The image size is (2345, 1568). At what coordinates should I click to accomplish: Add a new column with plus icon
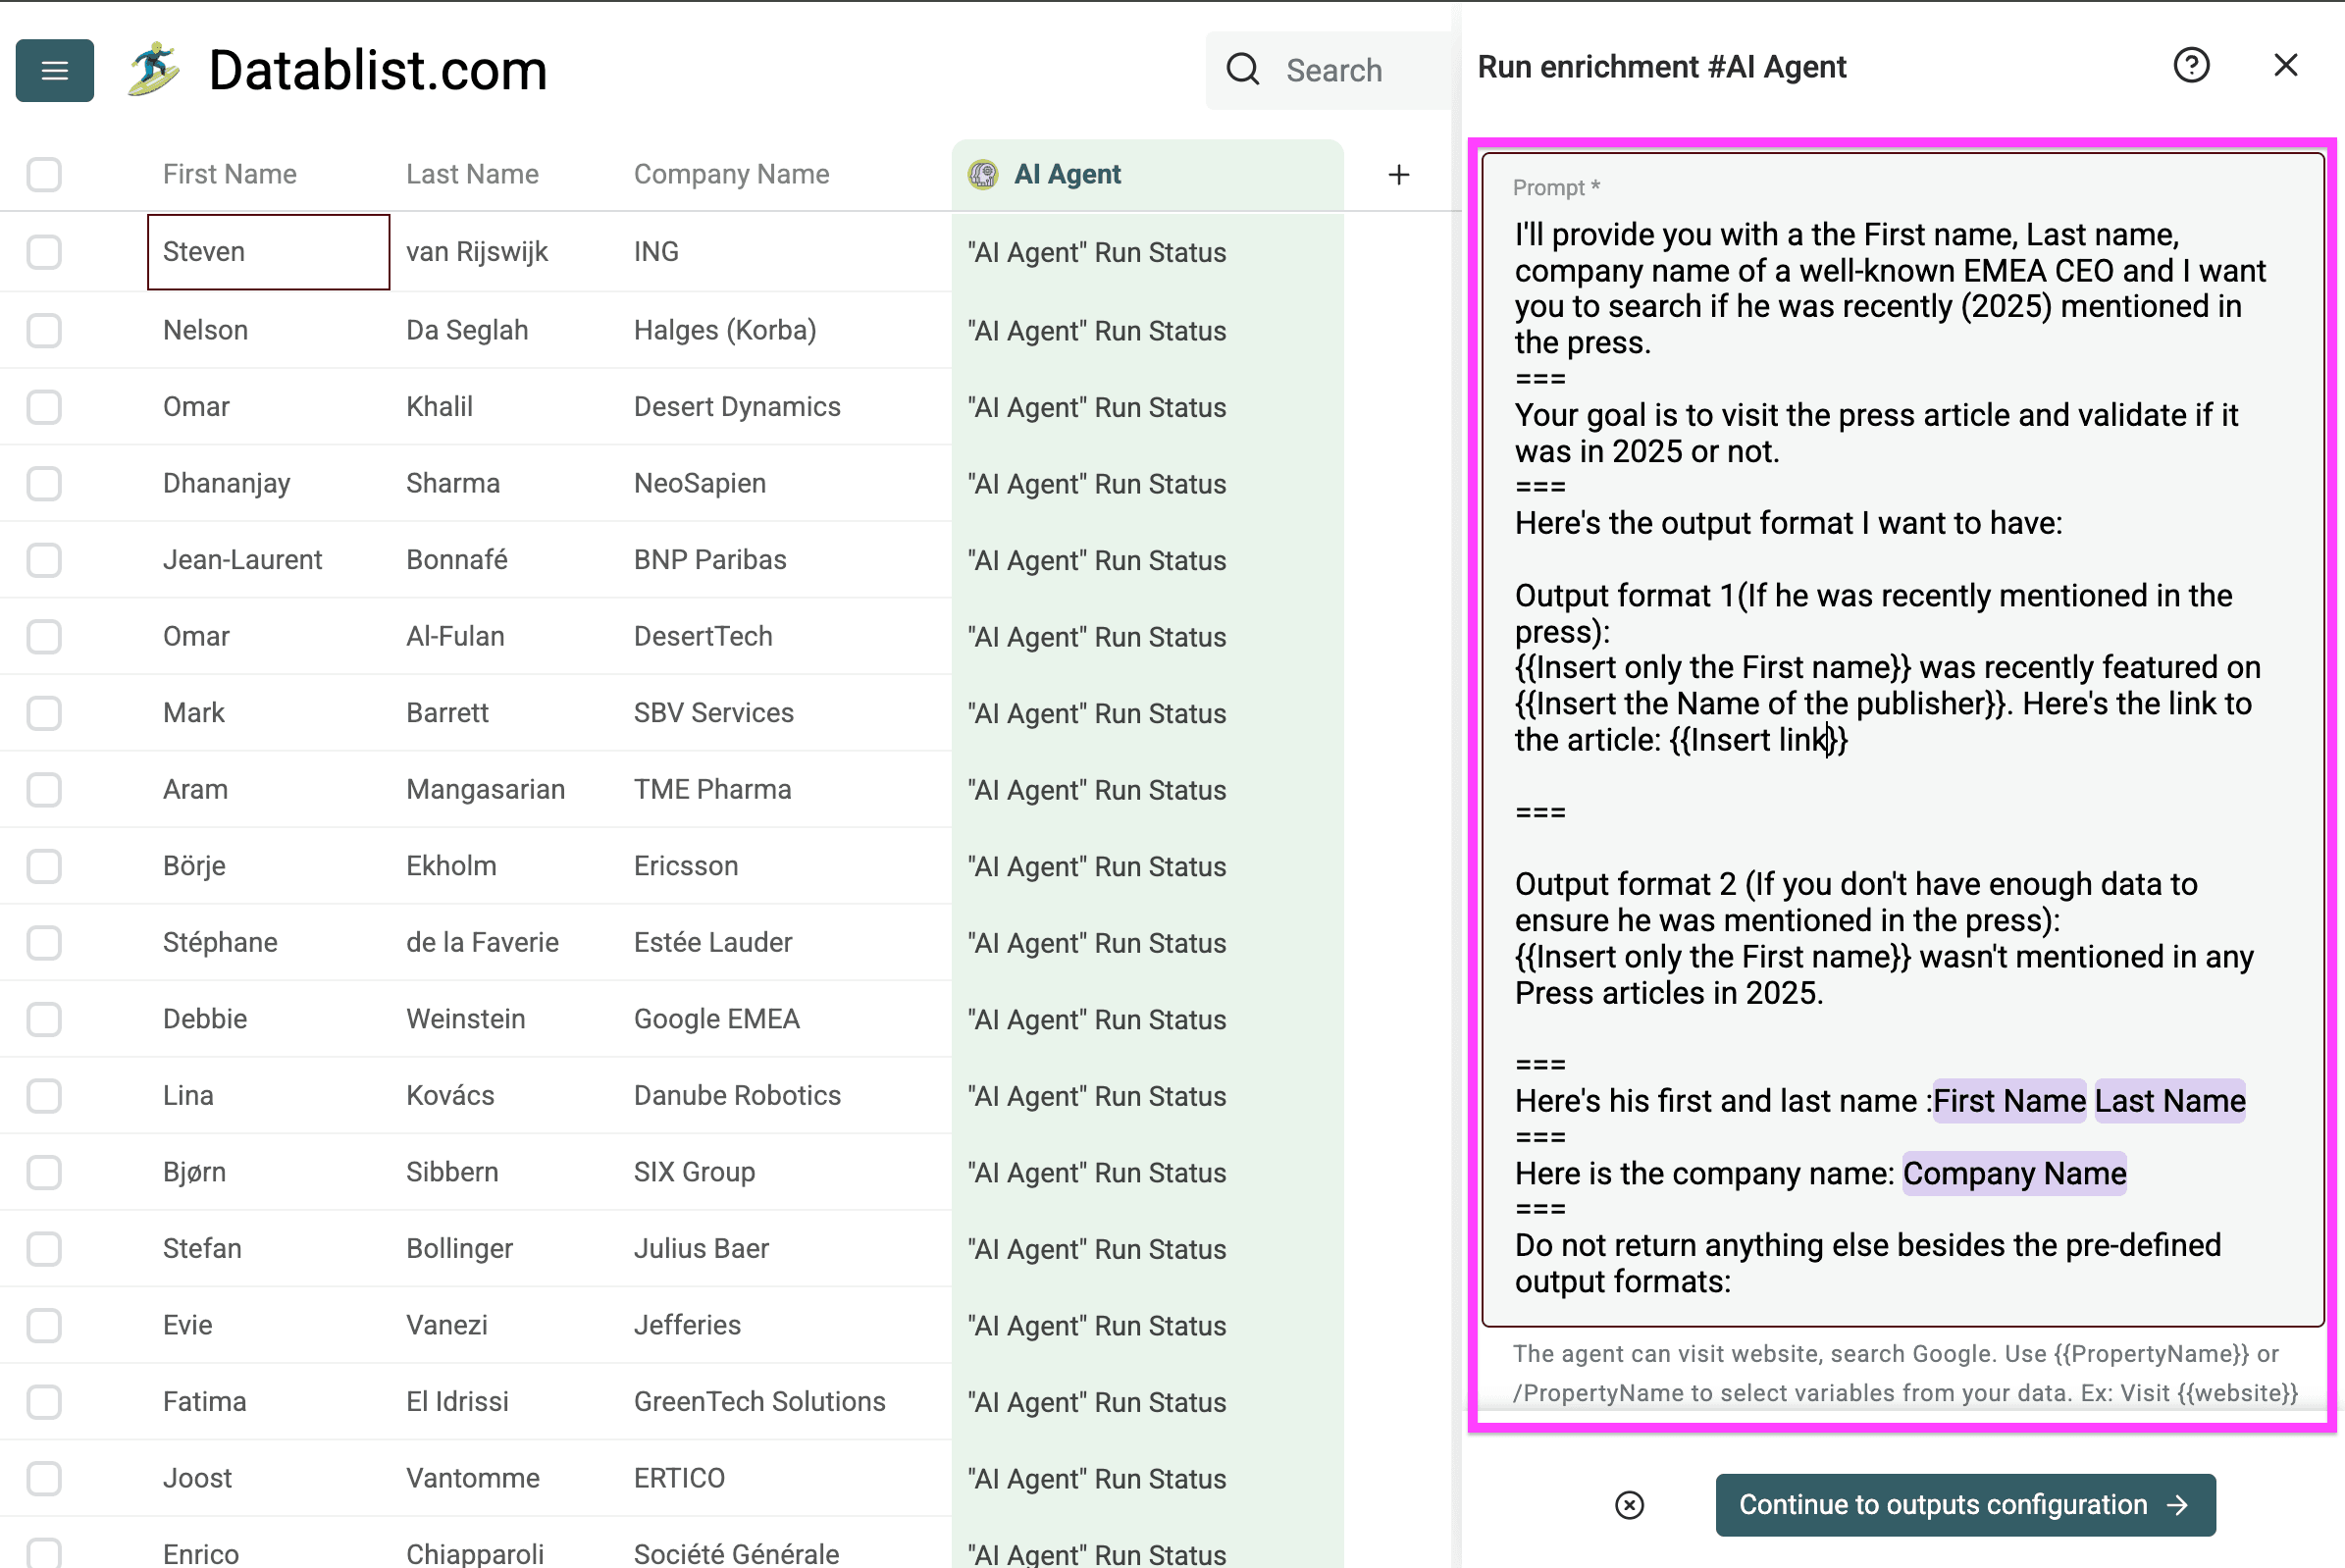coord(1398,175)
